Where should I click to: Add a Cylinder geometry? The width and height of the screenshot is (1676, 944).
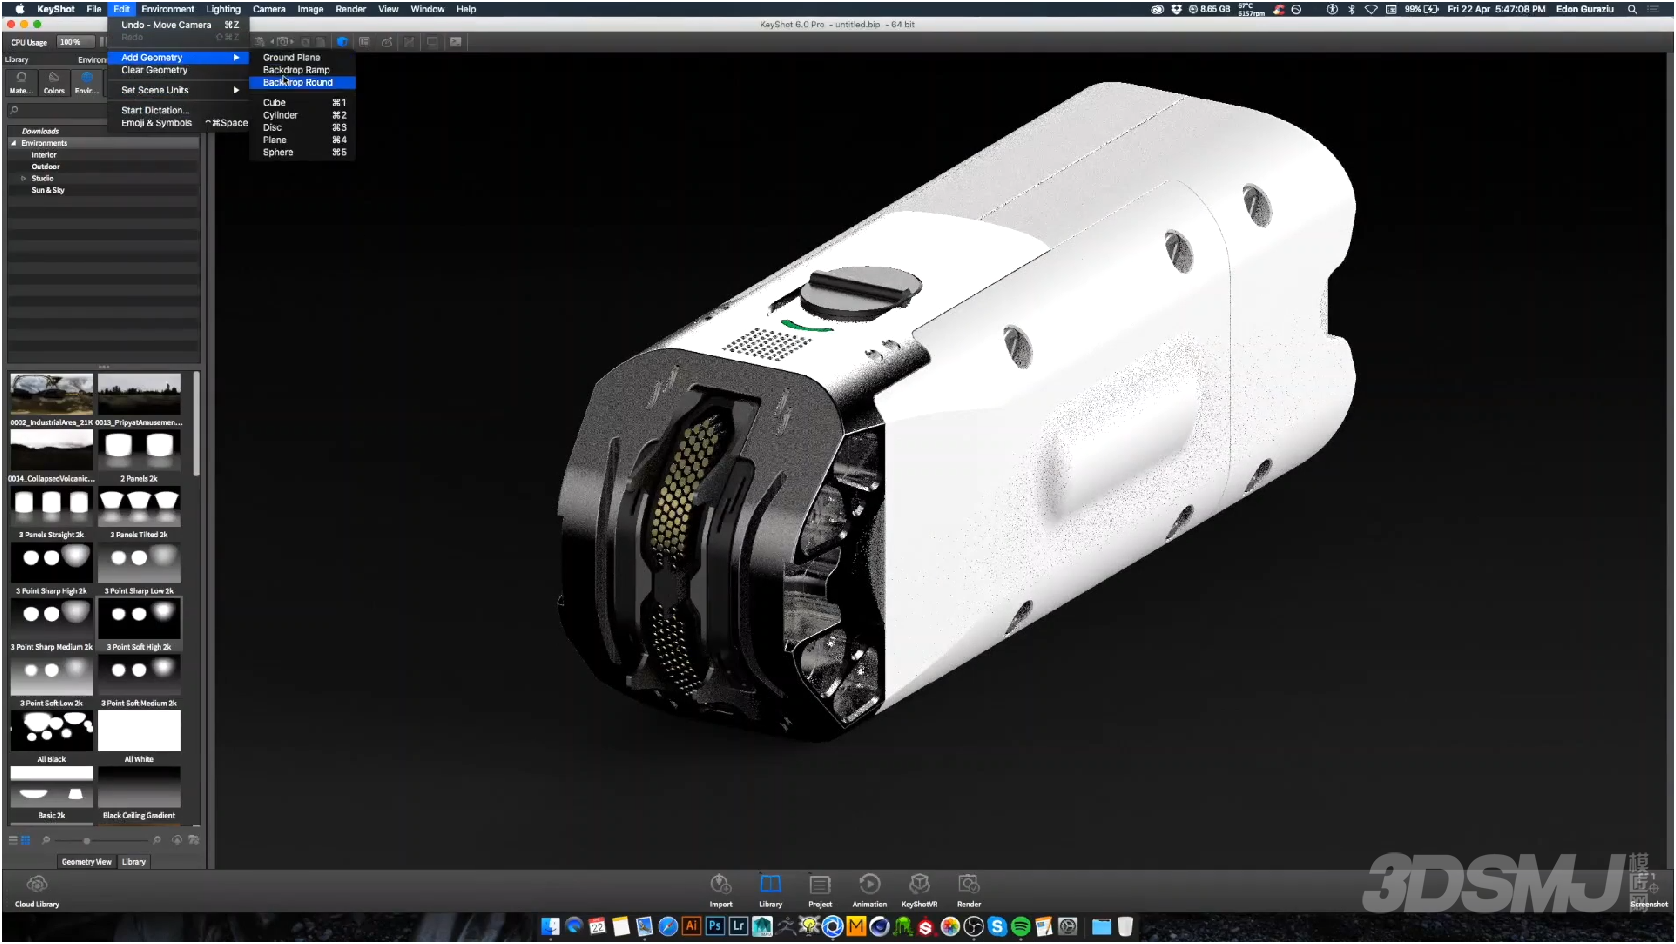tap(302, 116)
